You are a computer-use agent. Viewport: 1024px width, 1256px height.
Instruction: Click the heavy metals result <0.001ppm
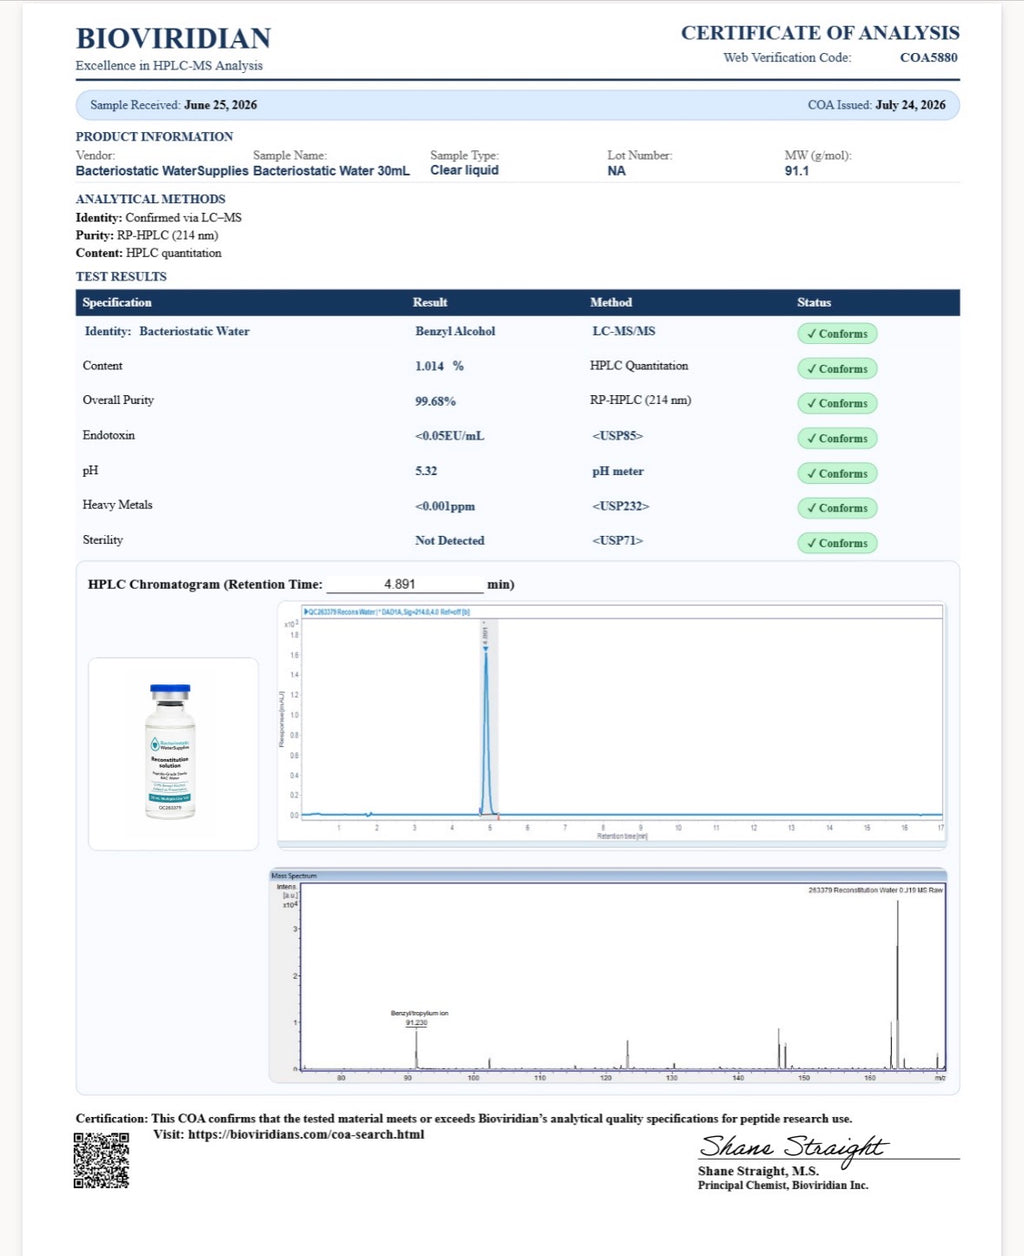445,506
